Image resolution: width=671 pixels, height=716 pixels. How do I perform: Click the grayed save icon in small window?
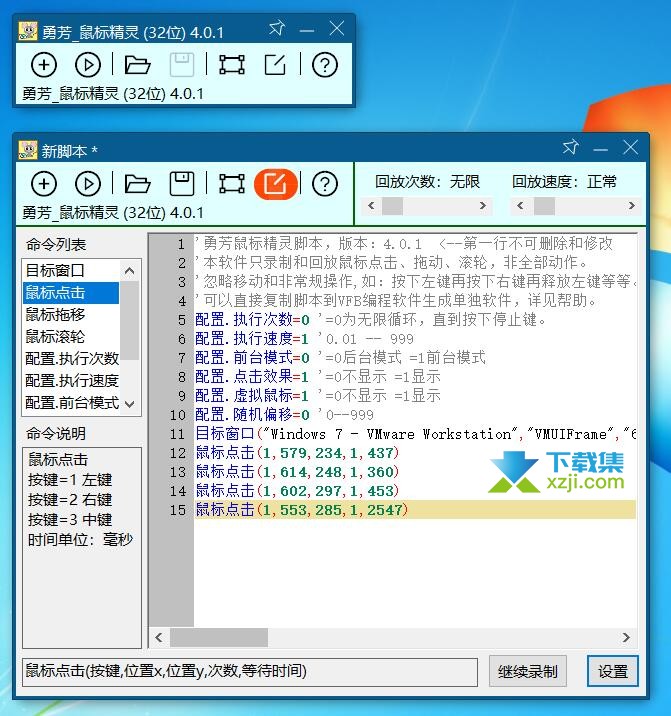coord(182,64)
